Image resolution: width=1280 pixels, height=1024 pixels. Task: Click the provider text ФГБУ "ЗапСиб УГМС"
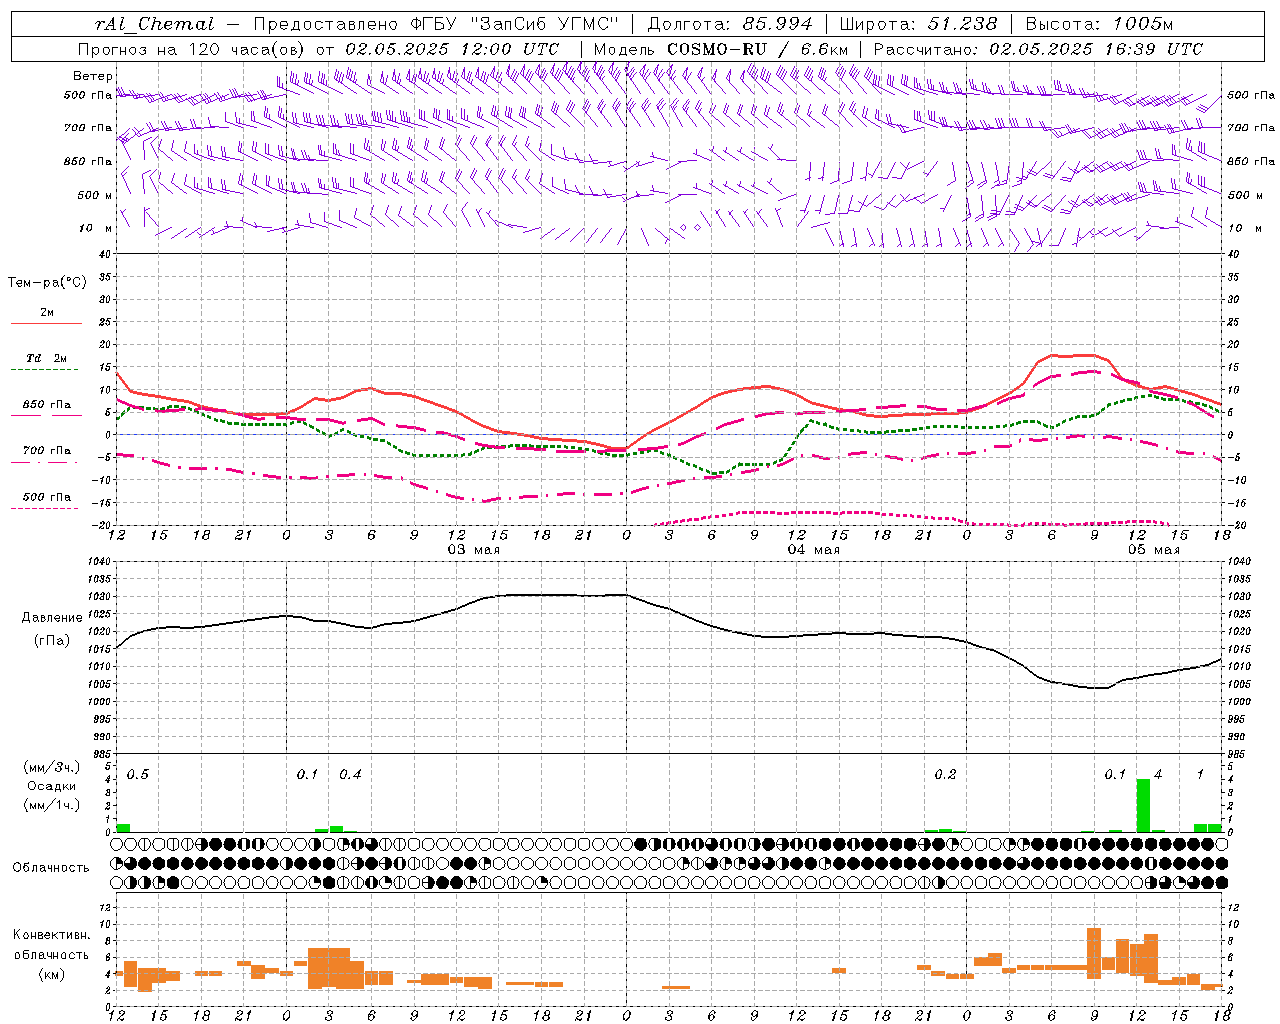pos(516,24)
